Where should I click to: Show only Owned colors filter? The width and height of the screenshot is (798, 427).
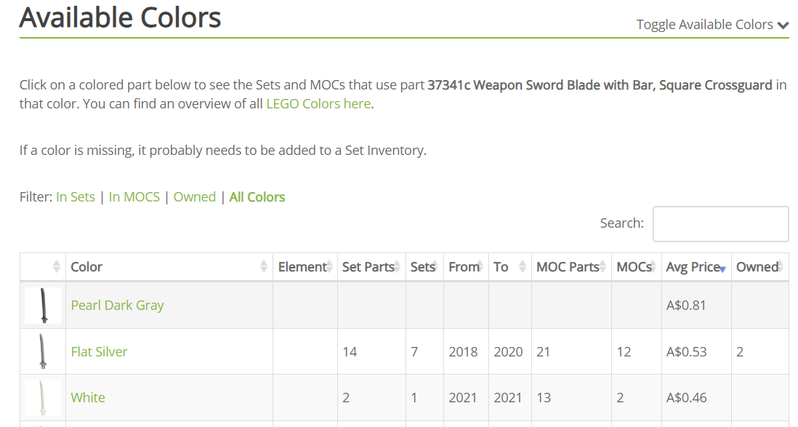[x=194, y=197]
